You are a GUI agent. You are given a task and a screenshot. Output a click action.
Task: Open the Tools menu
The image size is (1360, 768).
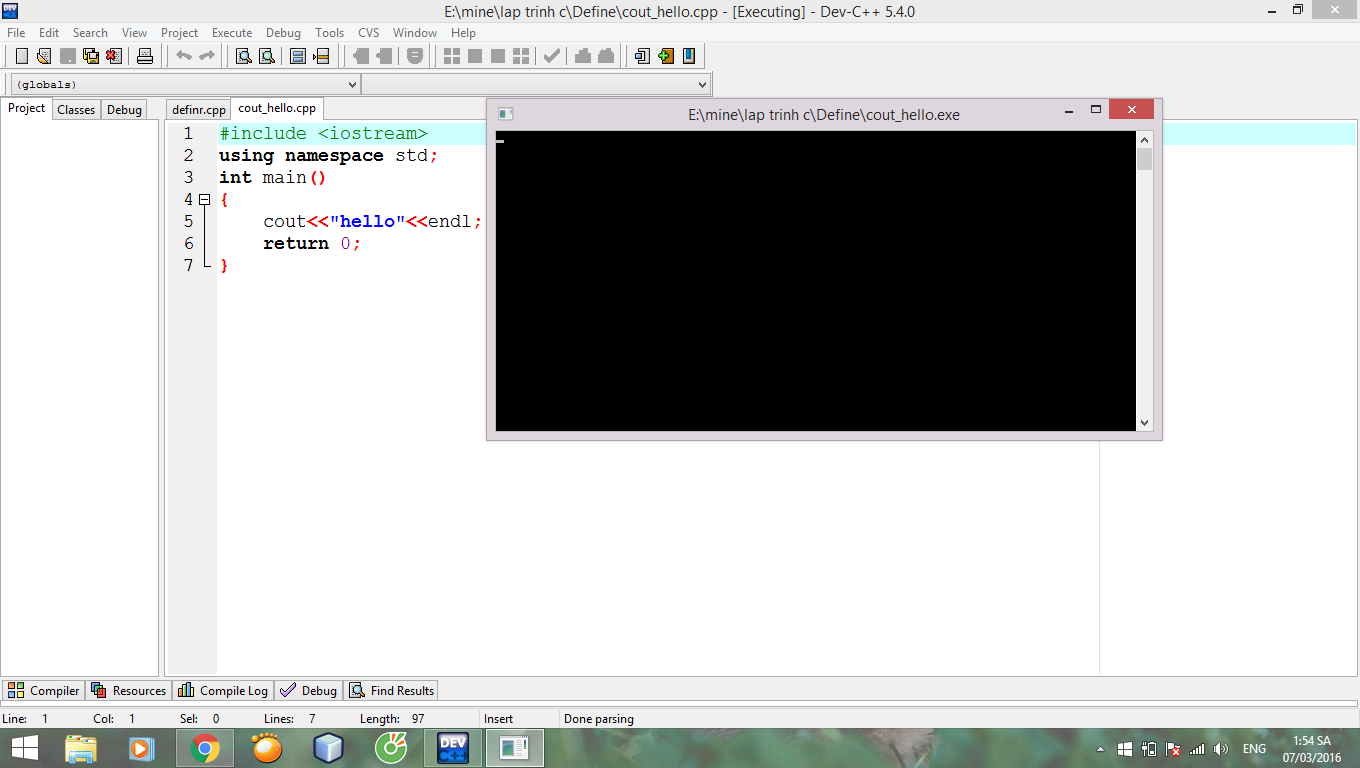click(329, 33)
